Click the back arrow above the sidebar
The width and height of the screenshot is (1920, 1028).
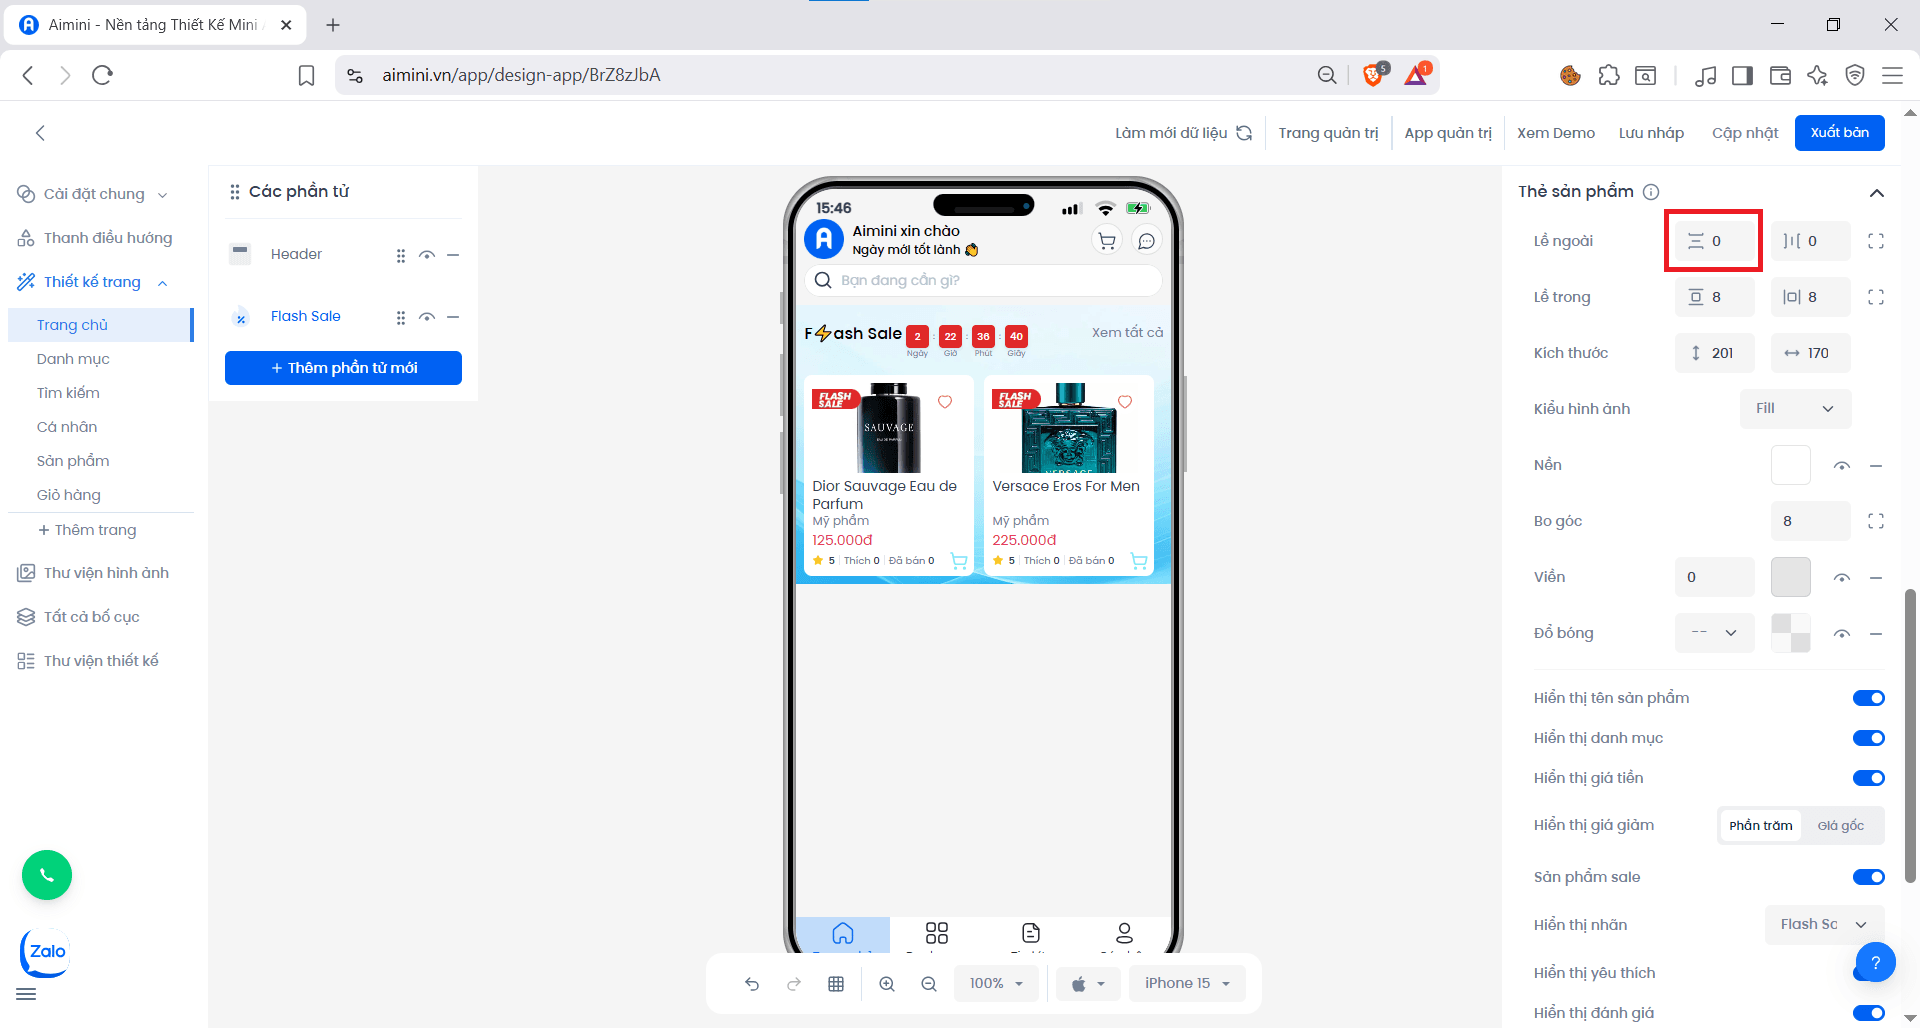tap(40, 133)
